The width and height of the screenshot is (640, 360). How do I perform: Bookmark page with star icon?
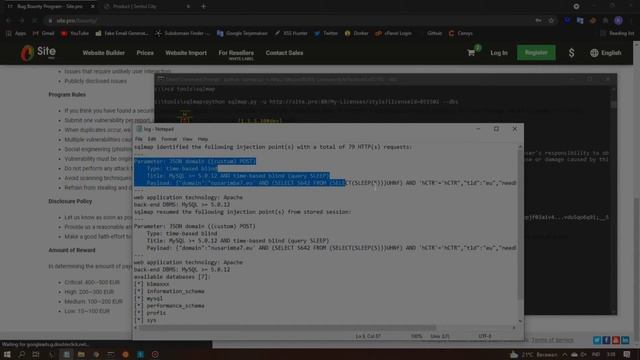point(551,20)
